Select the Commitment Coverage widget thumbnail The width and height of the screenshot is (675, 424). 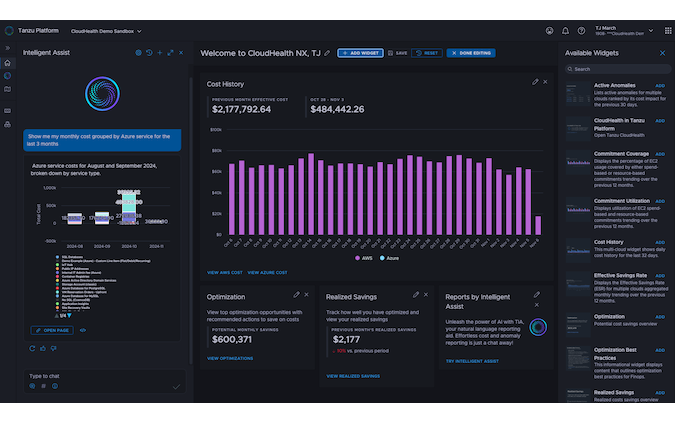click(578, 162)
